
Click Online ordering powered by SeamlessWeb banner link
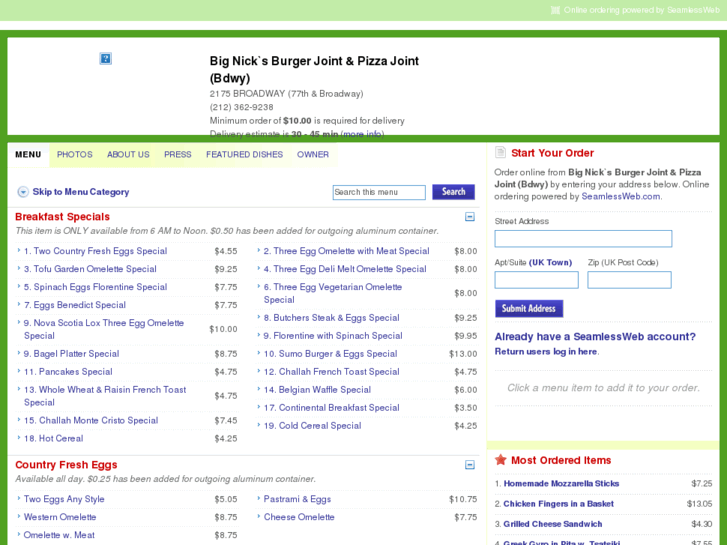642,10
